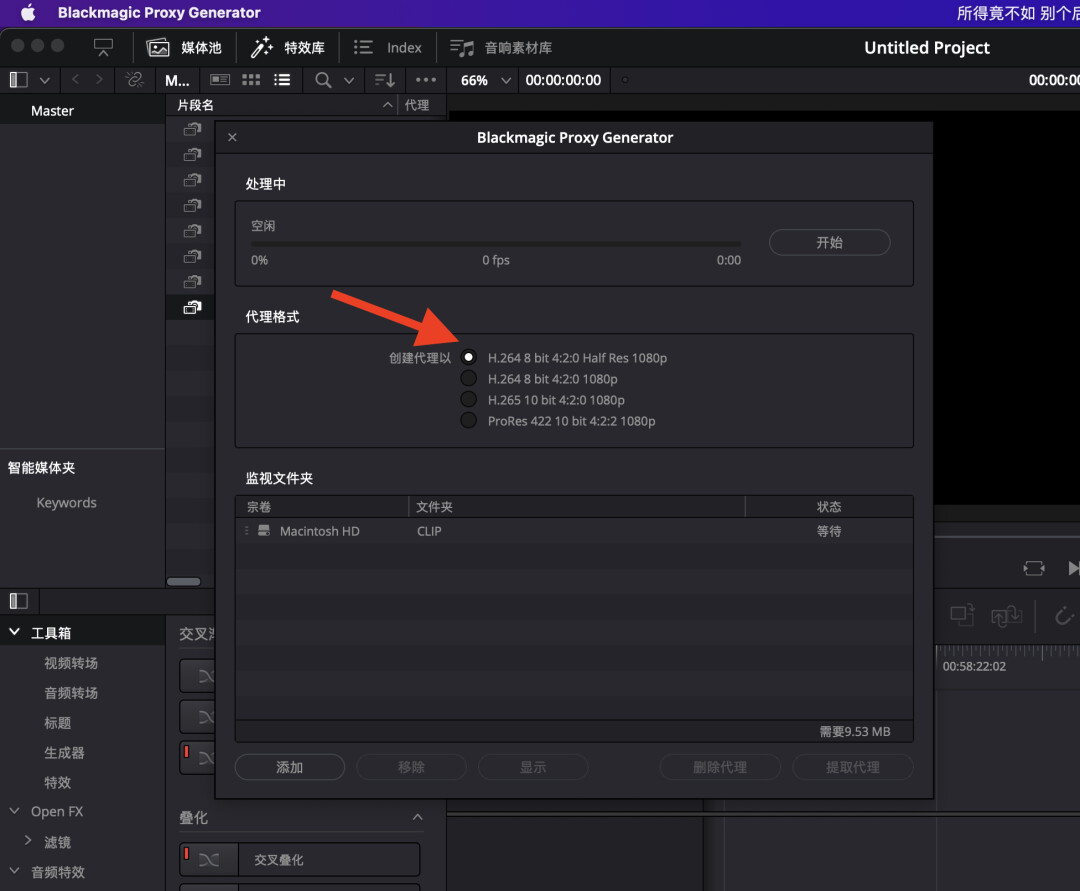Open the Apple menu
The height and width of the screenshot is (891, 1080).
(28, 12)
